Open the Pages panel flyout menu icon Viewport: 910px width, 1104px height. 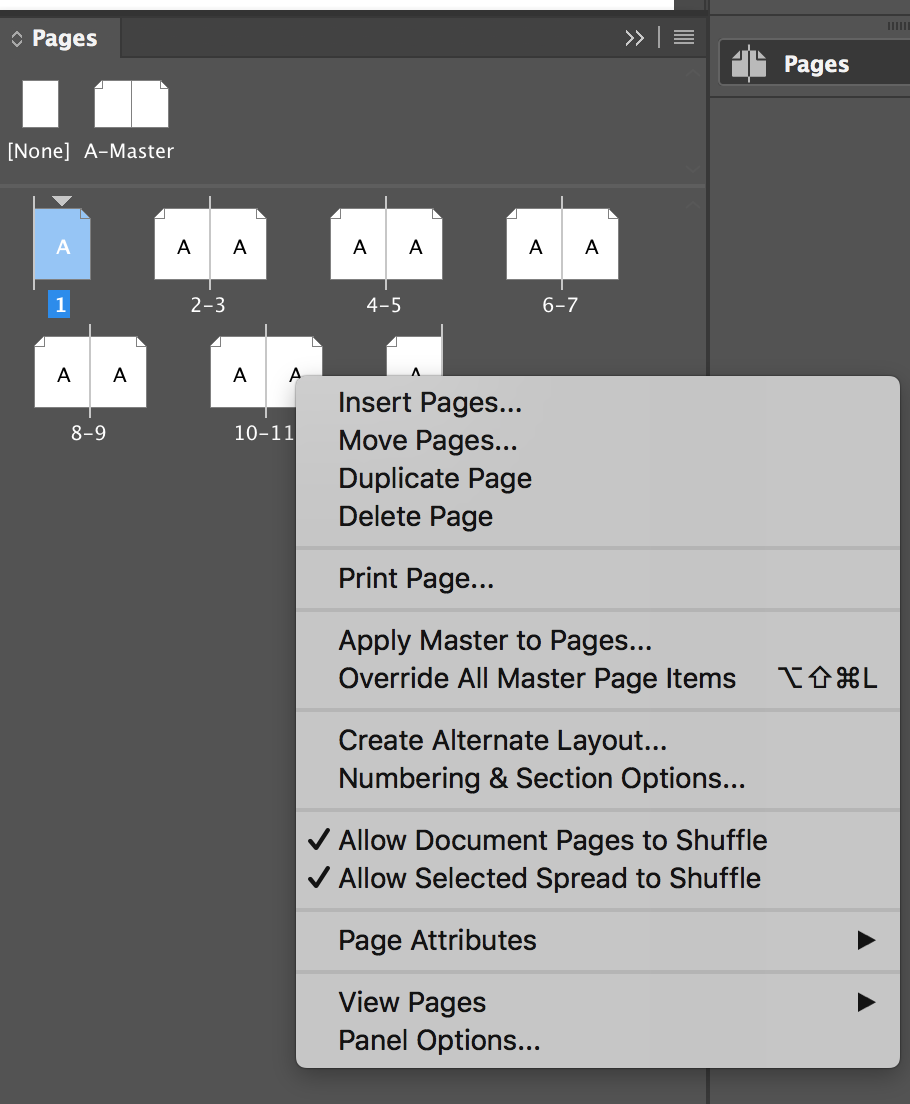tap(684, 38)
